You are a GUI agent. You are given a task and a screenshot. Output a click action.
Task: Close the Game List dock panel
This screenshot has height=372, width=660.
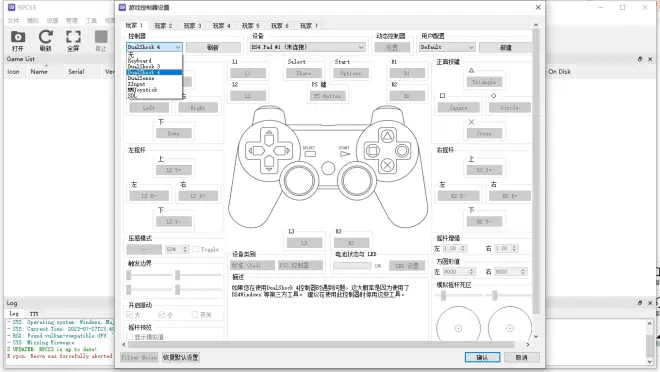coord(650,59)
